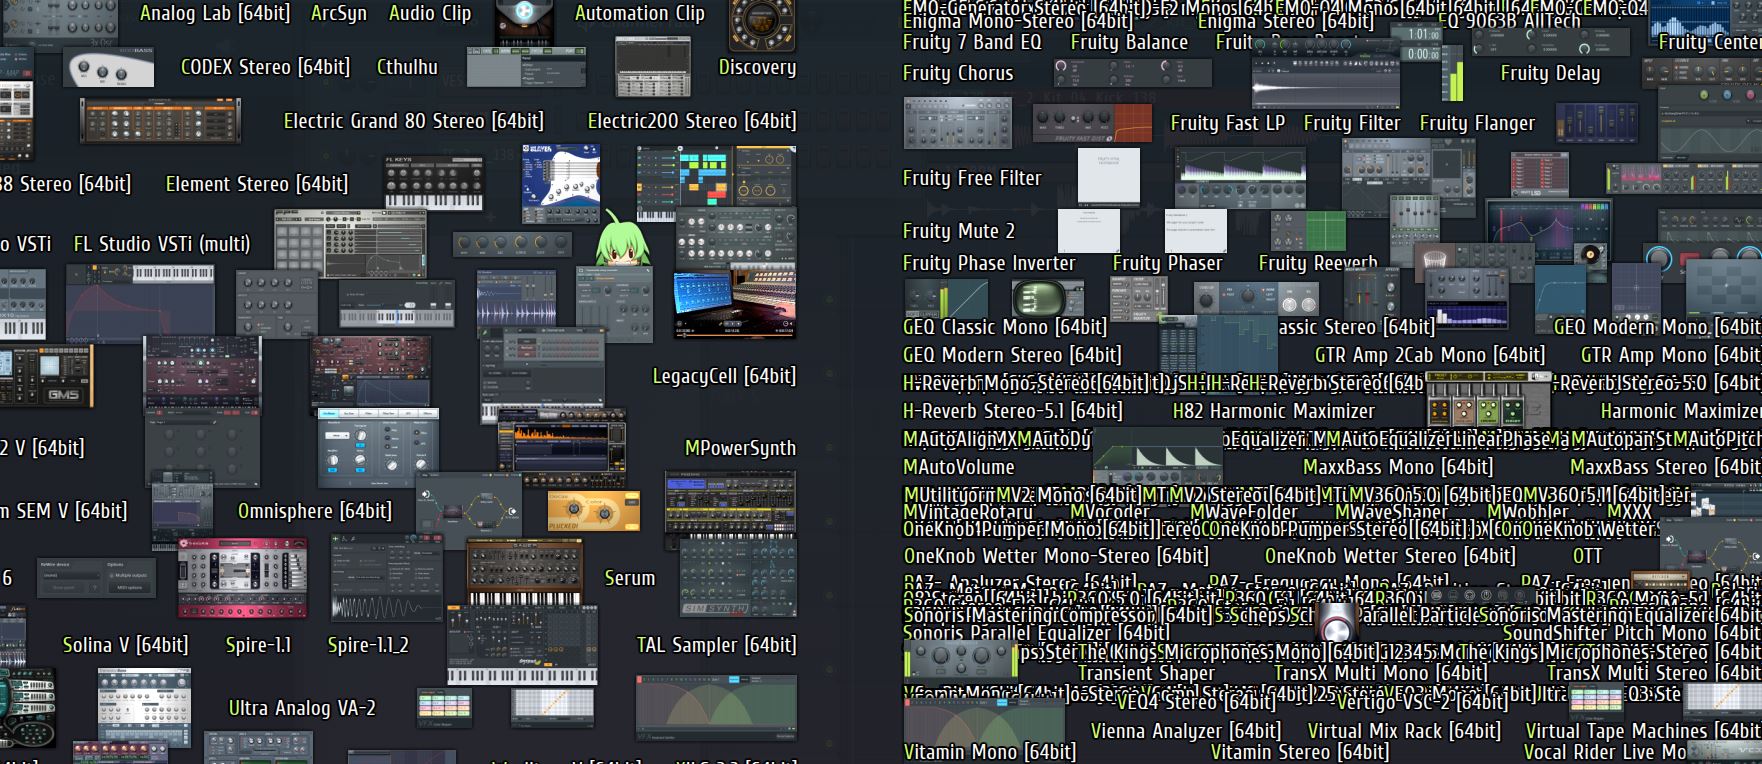
Task: Choose the ArcSyn plugin label
Action: click(339, 14)
